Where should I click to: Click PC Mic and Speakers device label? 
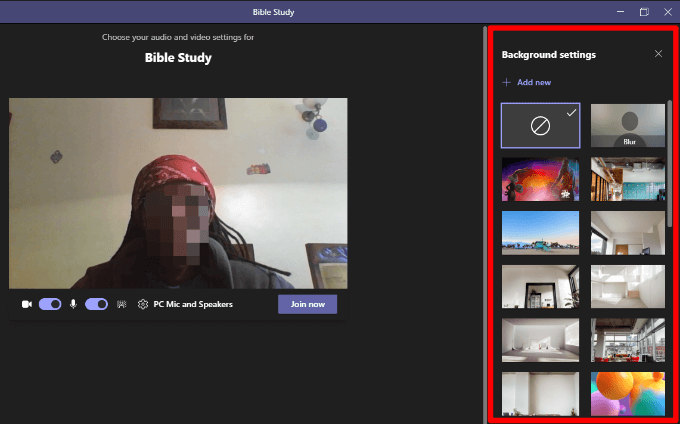pos(193,304)
